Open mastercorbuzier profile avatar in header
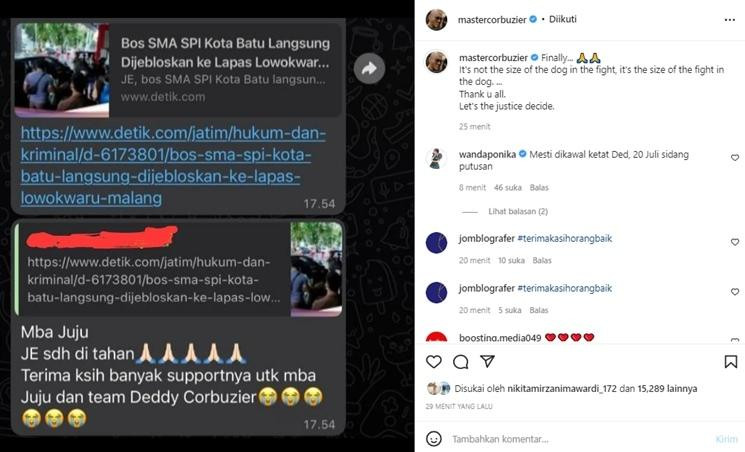Viewport: 745px width, 452px height. pos(436,19)
